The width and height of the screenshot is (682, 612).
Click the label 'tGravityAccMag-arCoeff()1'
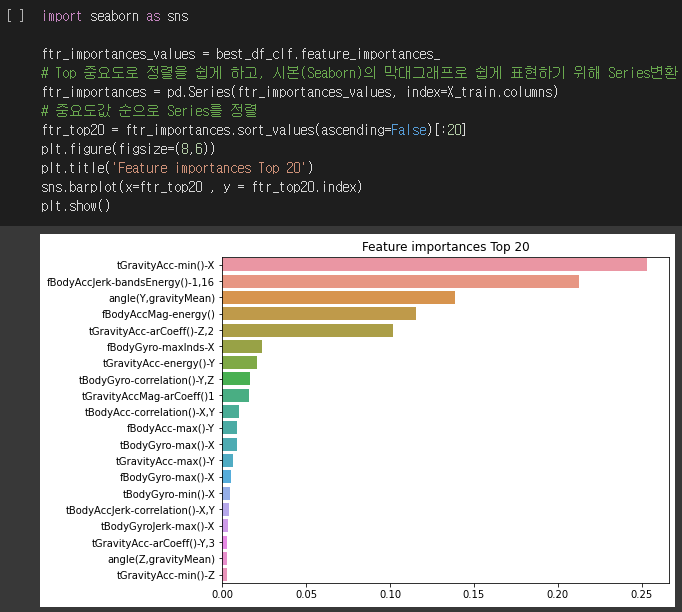pyautogui.click(x=148, y=396)
